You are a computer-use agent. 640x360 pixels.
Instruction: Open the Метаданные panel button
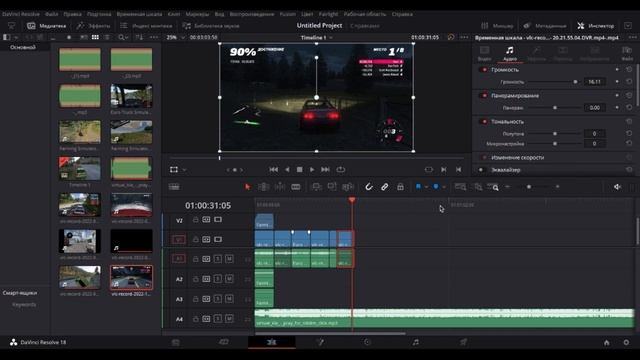[545, 26]
